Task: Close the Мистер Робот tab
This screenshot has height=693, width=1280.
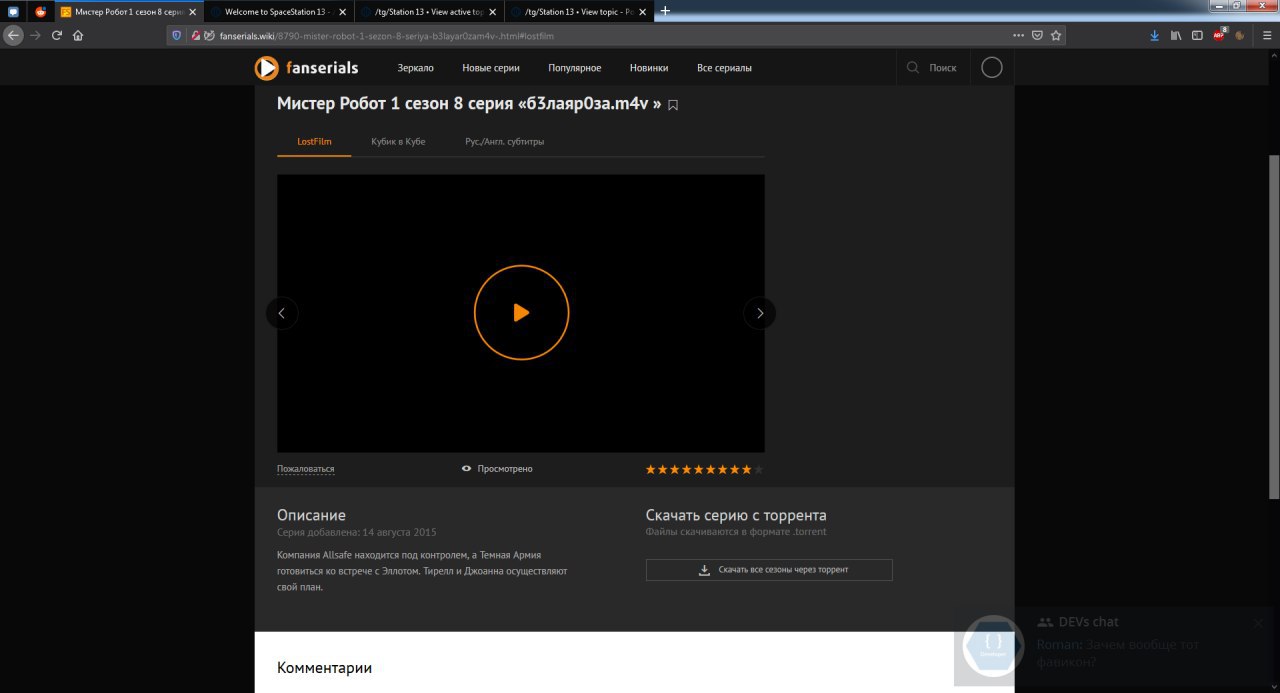Action: coord(192,12)
